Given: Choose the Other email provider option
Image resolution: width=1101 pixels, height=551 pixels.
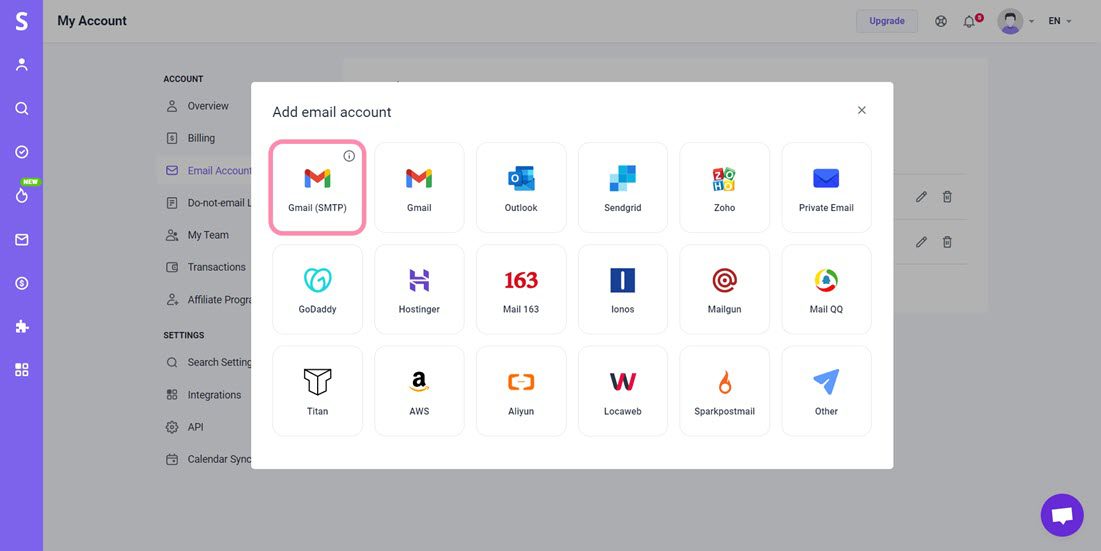Looking at the screenshot, I should tap(826, 391).
